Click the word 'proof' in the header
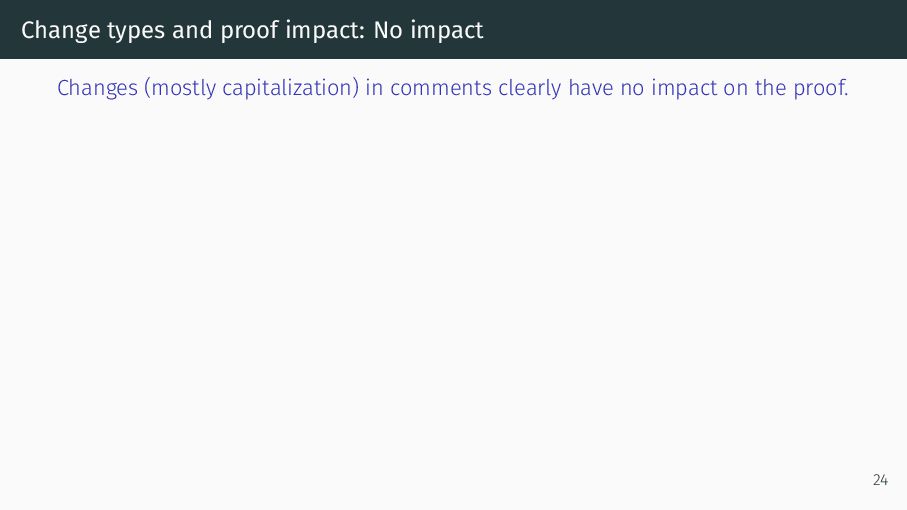This screenshot has width=907, height=510. point(249,30)
